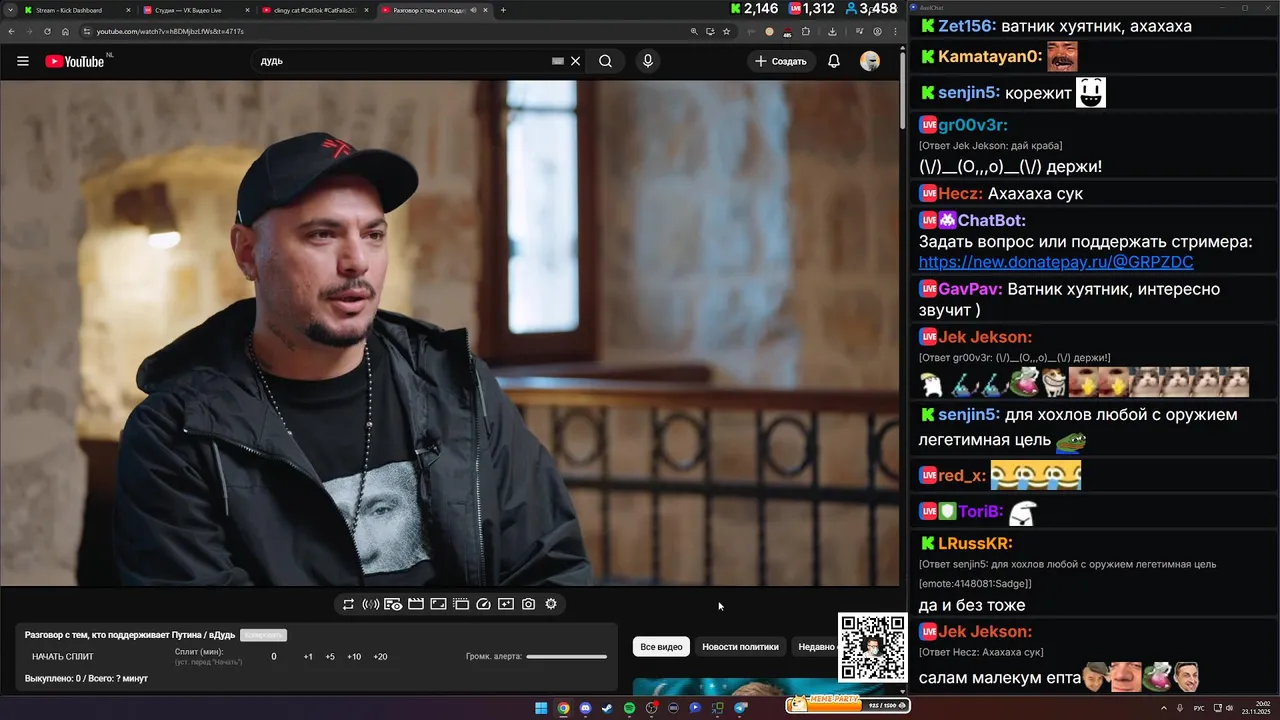Select the Новости политики filter chip
The height and width of the screenshot is (720, 1280).
tap(740, 647)
